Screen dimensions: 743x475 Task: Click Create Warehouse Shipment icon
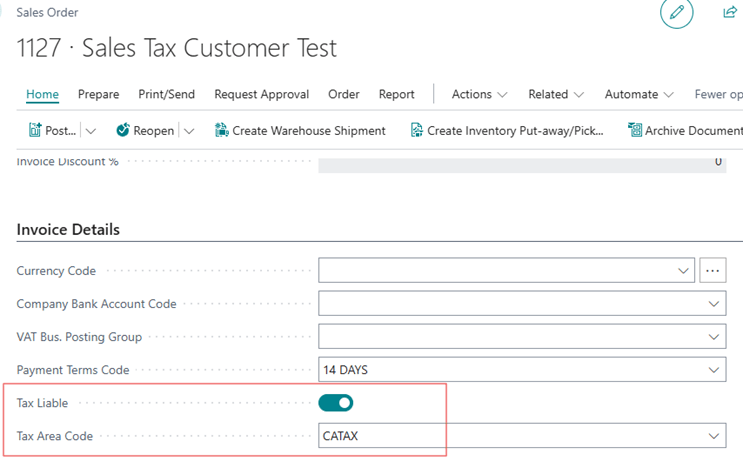[222, 130]
